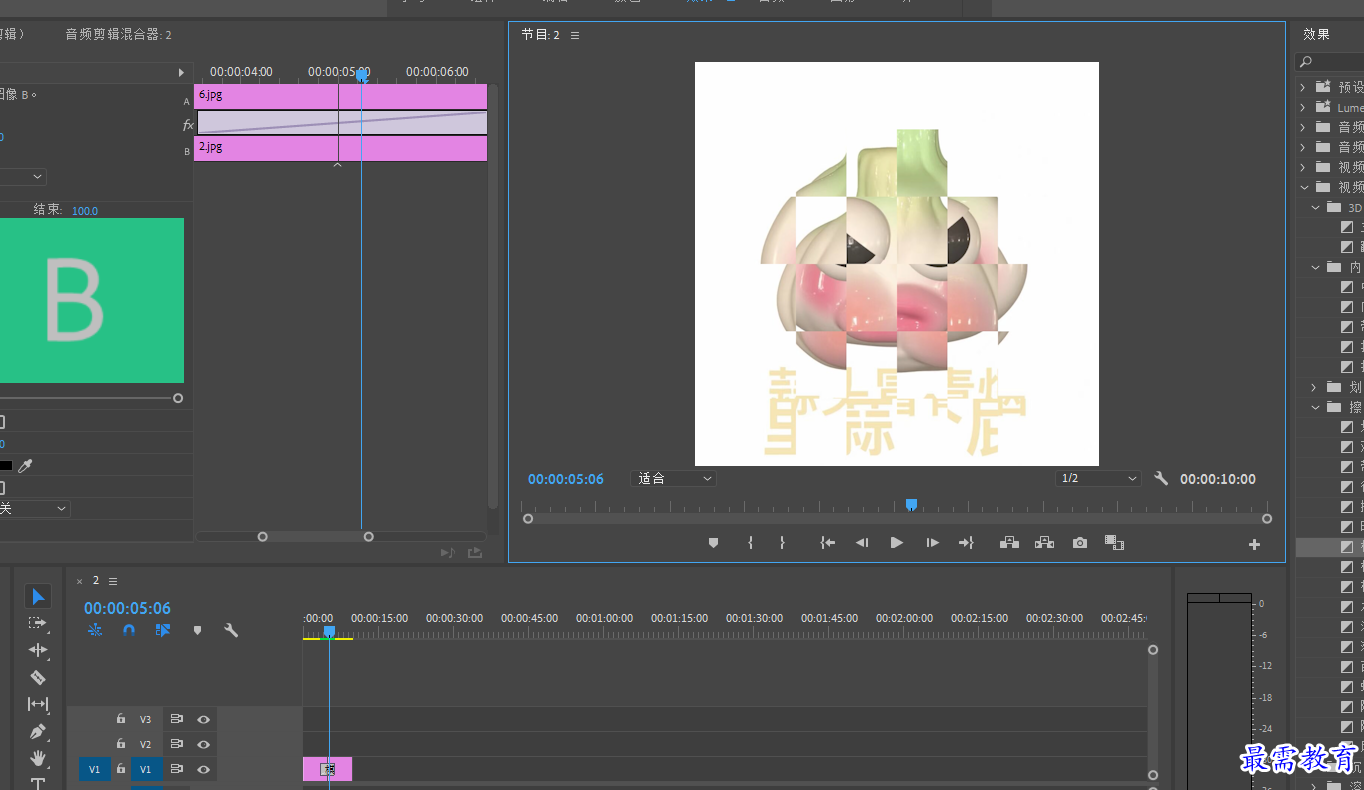1364x790 pixels.
Task: Open the playback resolution 1/2 dropdown
Action: (x=1098, y=479)
